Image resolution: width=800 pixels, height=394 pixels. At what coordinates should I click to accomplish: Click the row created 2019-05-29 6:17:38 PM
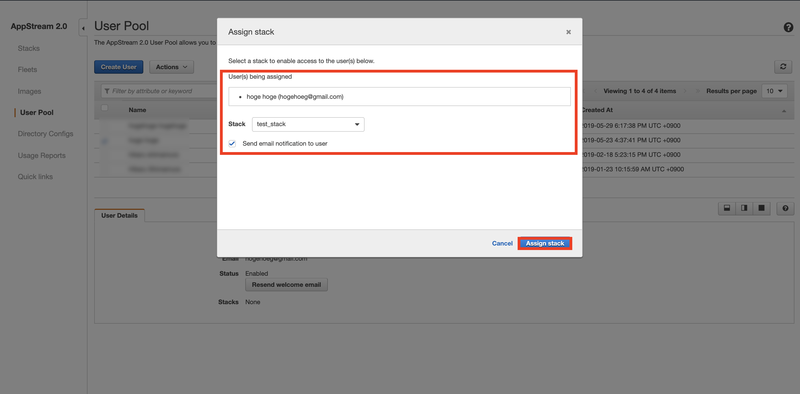[444, 126]
